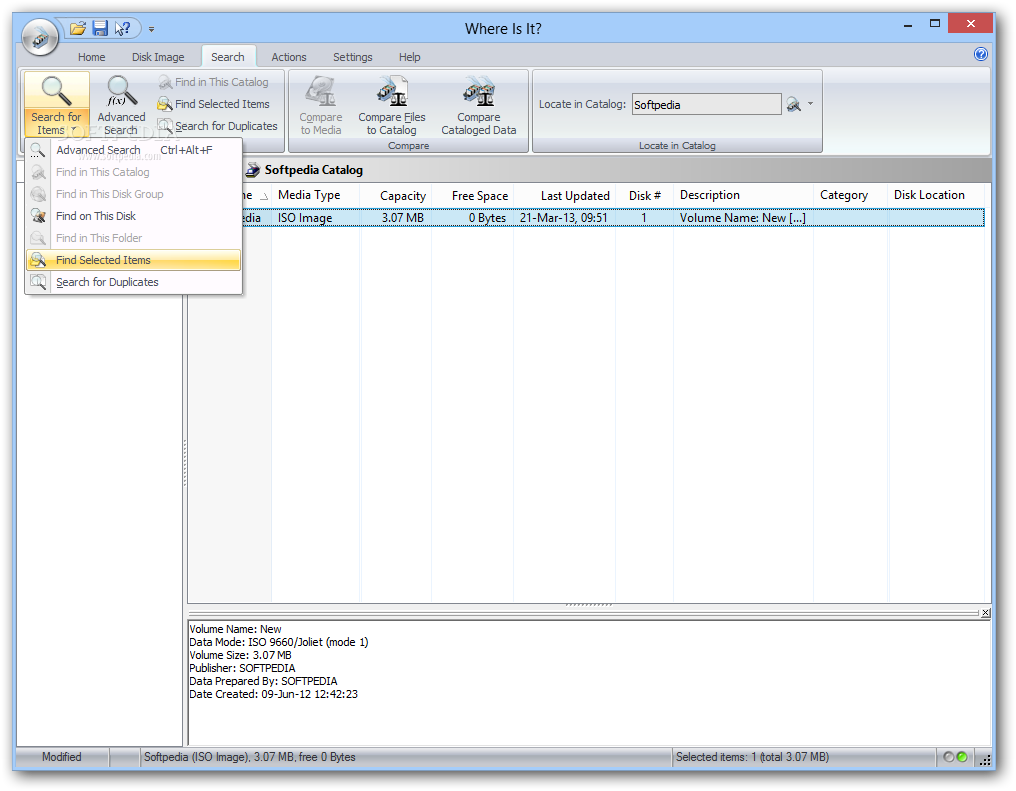Click the Description column header
This screenshot has height=791, width=1016.
pyautogui.click(x=743, y=195)
